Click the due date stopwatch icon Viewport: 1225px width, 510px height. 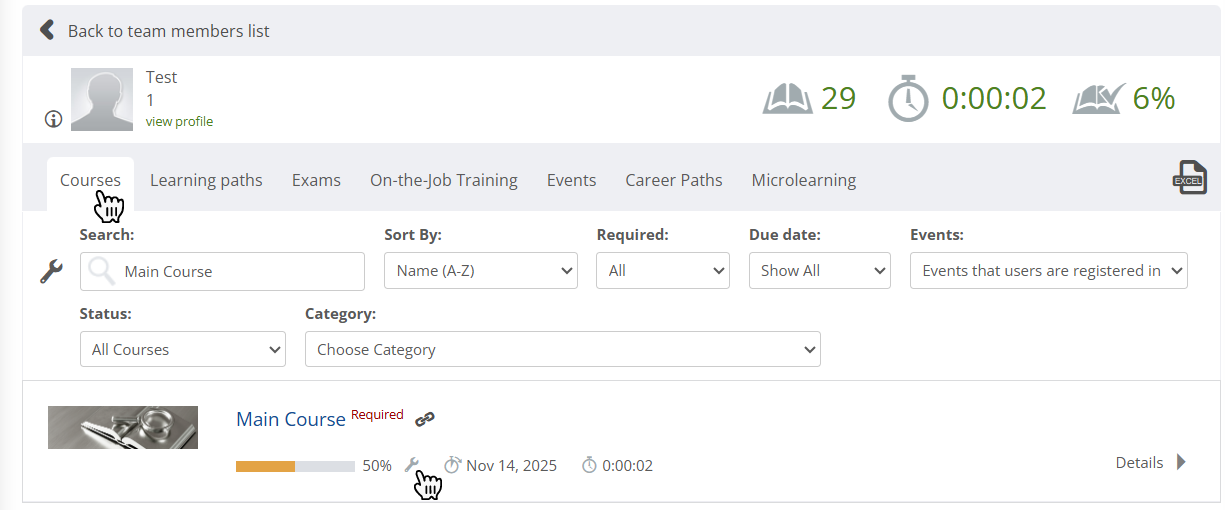click(452, 465)
